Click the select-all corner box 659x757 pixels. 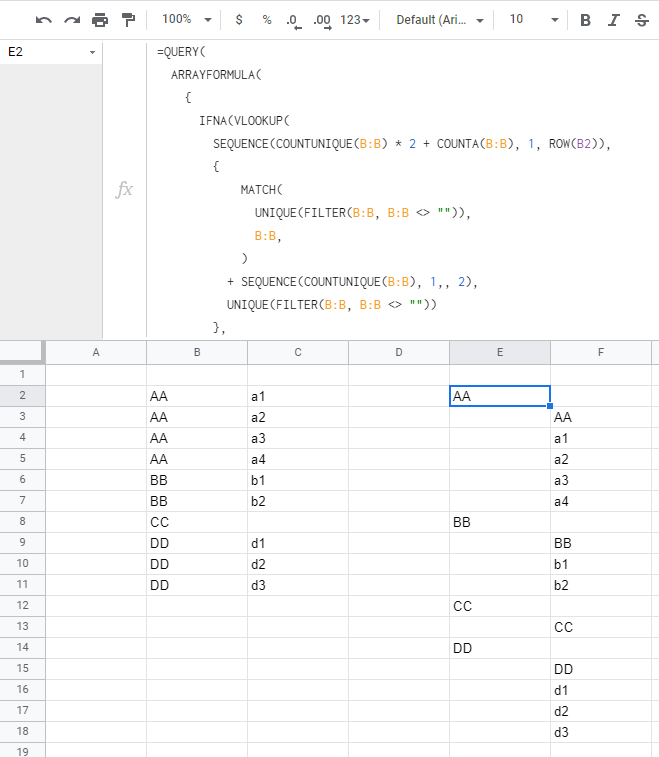click(x=22, y=352)
